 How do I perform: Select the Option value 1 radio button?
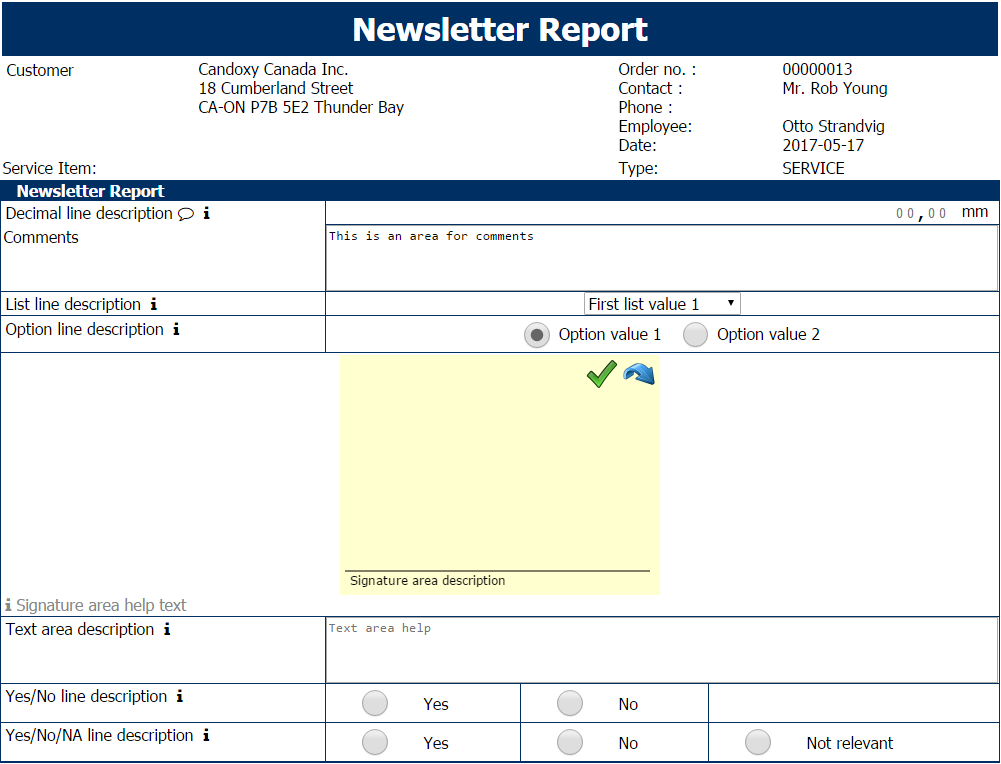pyautogui.click(x=537, y=336)
